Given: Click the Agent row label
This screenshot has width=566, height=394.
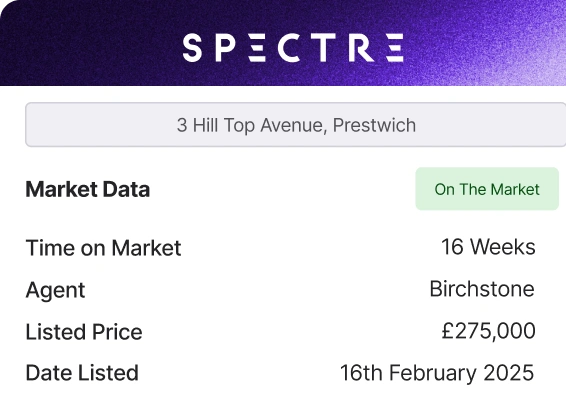Looking at the screenshot, I should click(x=55, y=290).
